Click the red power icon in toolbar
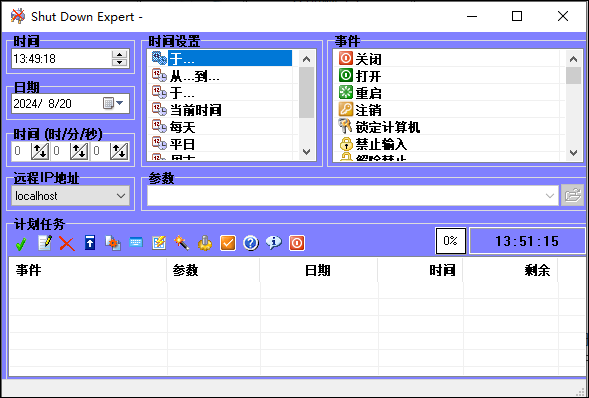This screenshot has height=398, width=589. point(297,243)
